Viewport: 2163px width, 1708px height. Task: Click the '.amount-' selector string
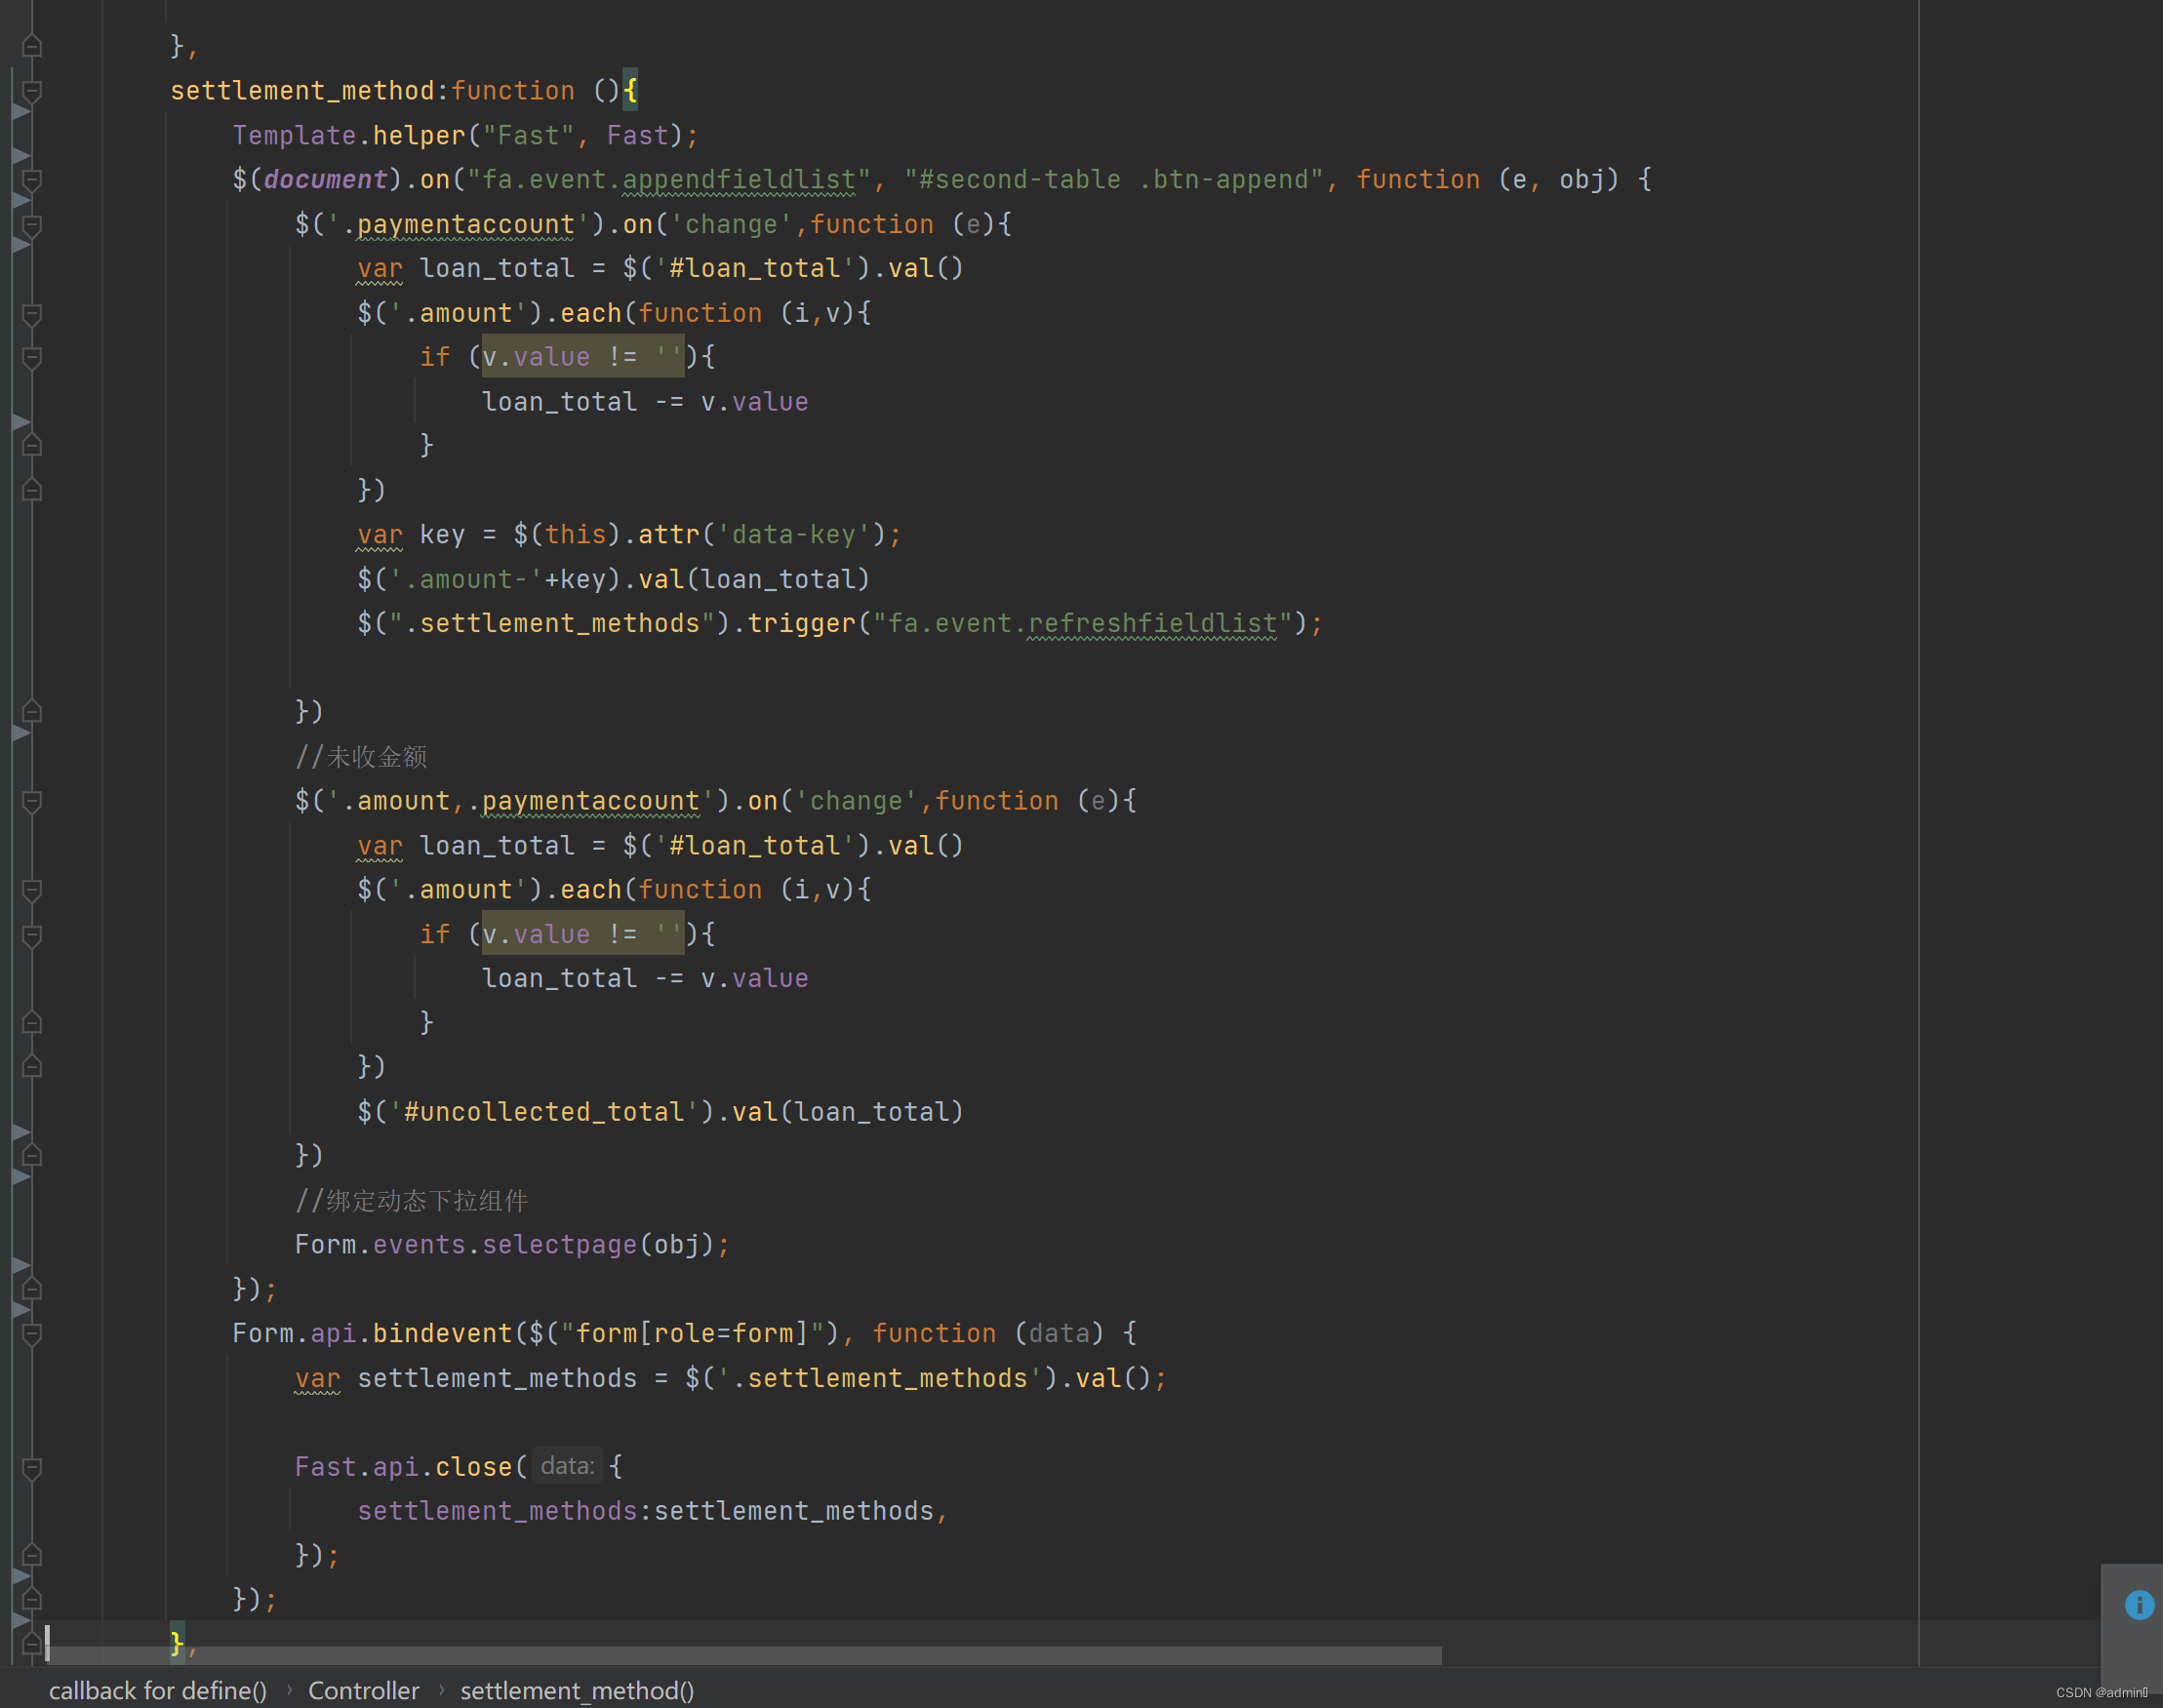(466, 579)
